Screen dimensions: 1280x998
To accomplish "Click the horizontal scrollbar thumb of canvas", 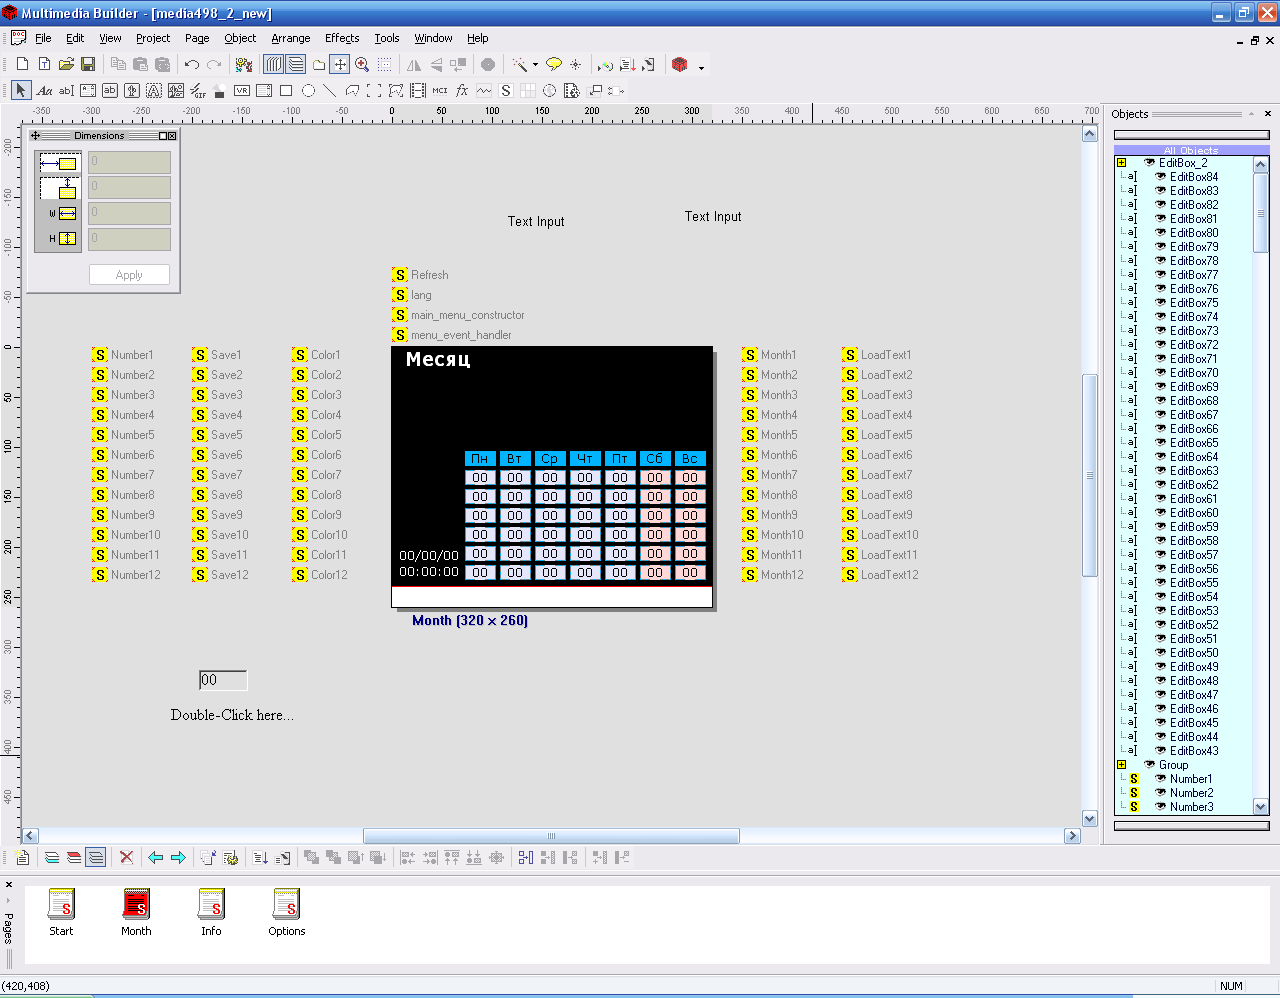I will [551, 836].
